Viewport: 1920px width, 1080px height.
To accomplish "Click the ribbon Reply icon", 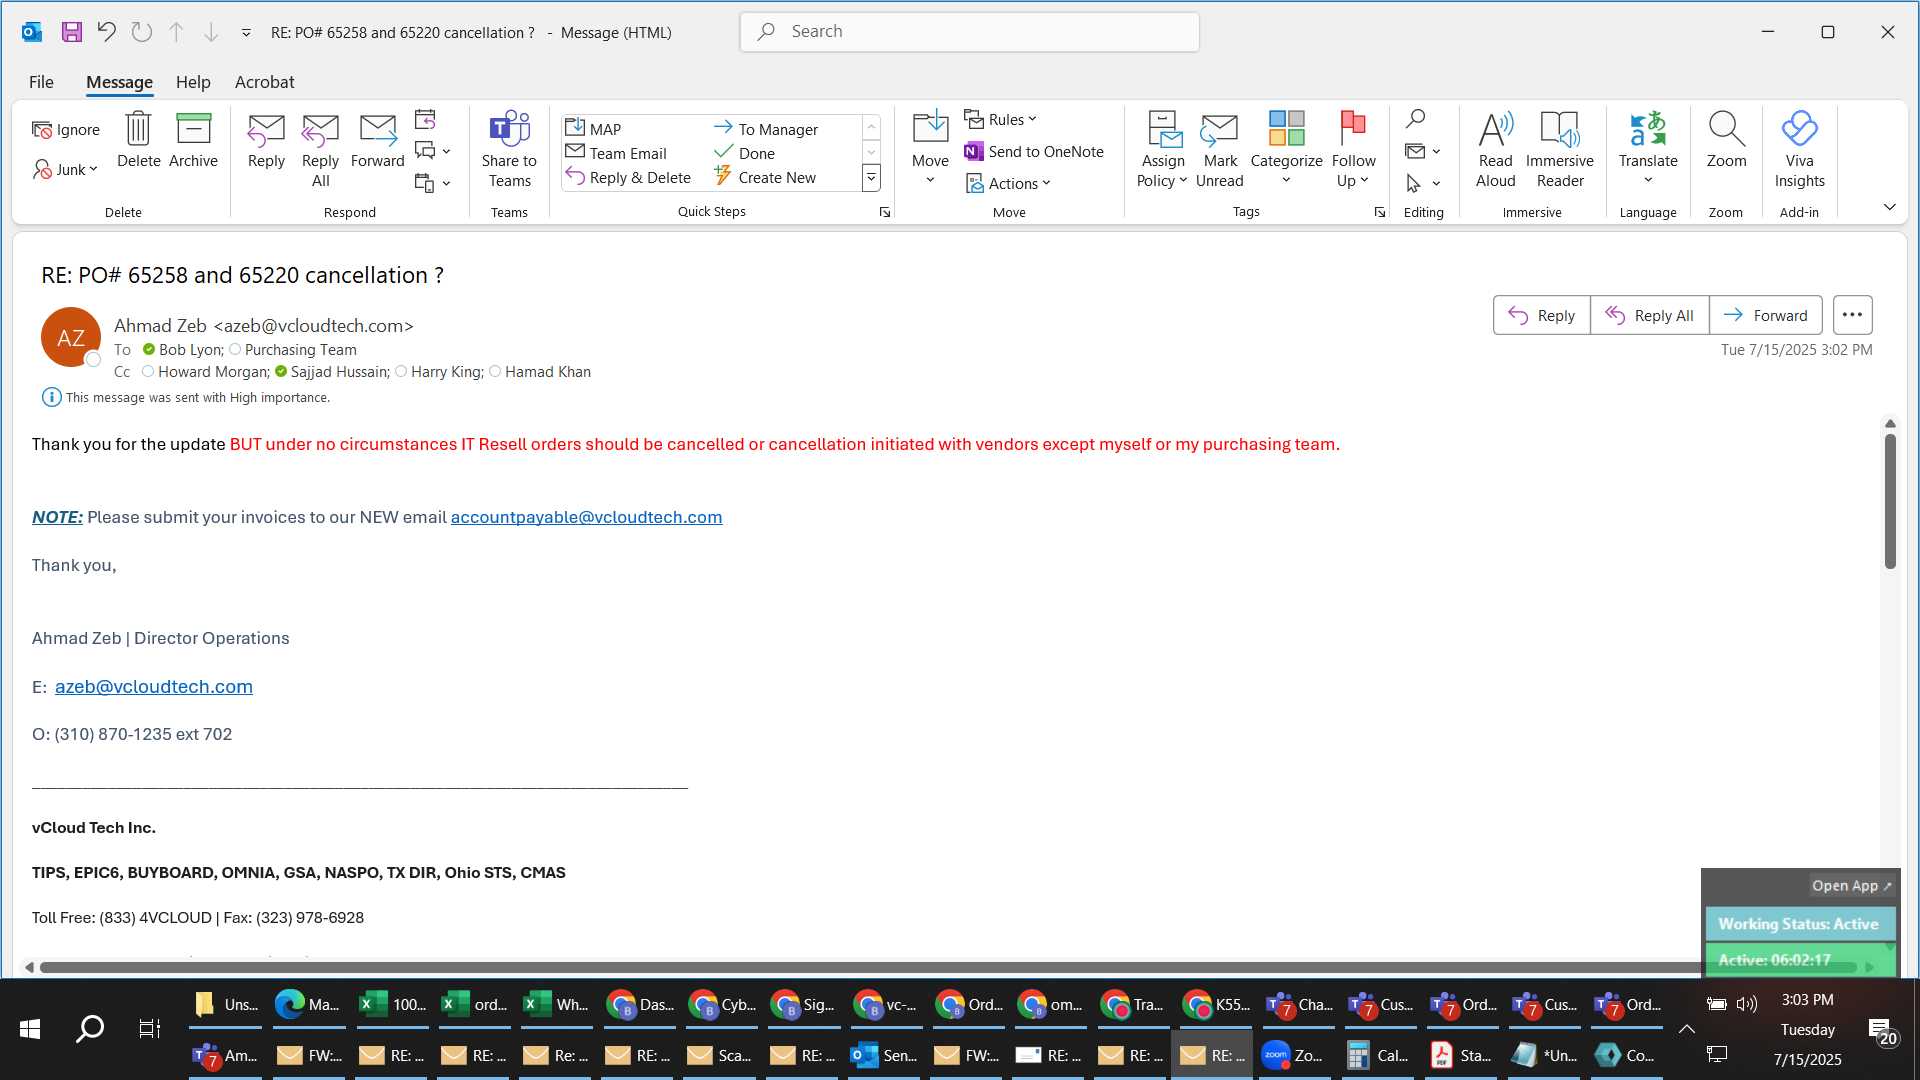I will tap(266, 140).
